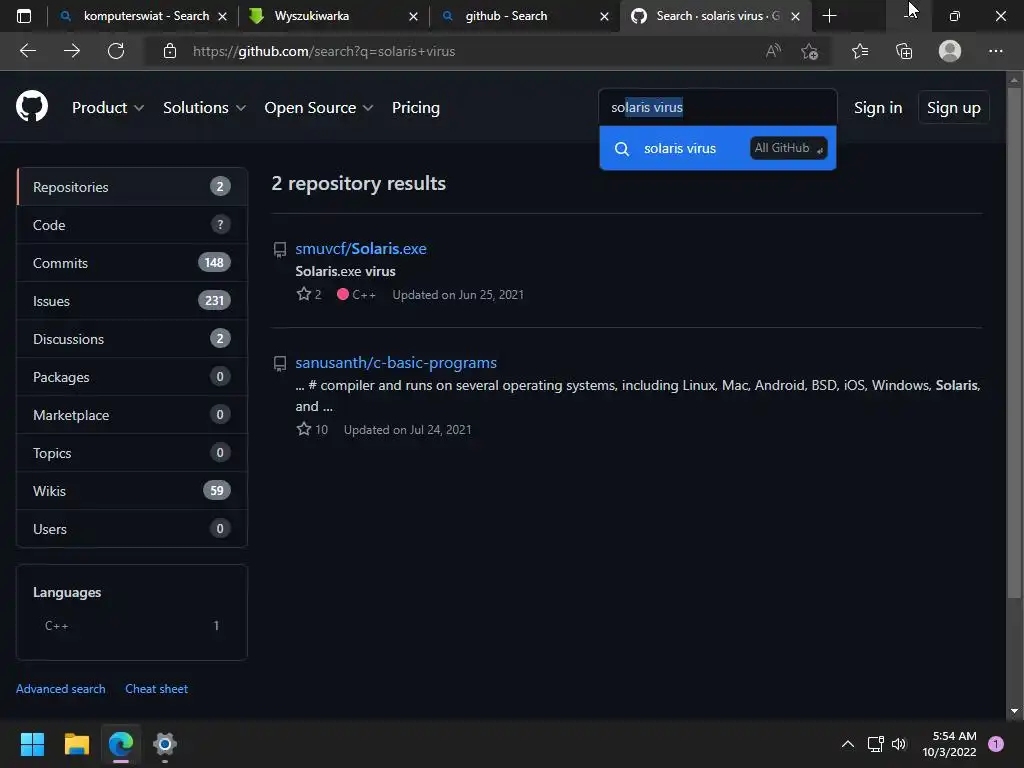1024x768 pixels.
Task: Click star icon on sanusanth/c-basic-programs result
Action: pyautogui.click(x=304, y=429)
